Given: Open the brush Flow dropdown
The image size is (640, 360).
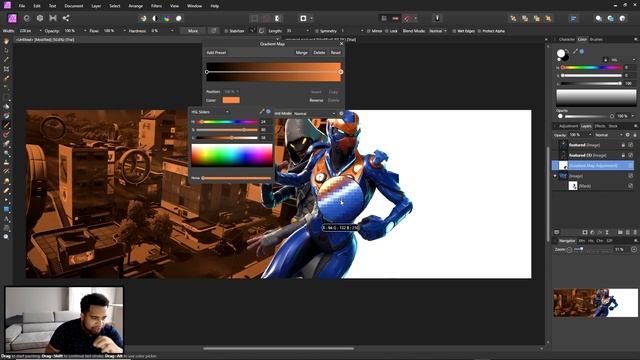Looking at the screenshot, I should pos(124,31).
